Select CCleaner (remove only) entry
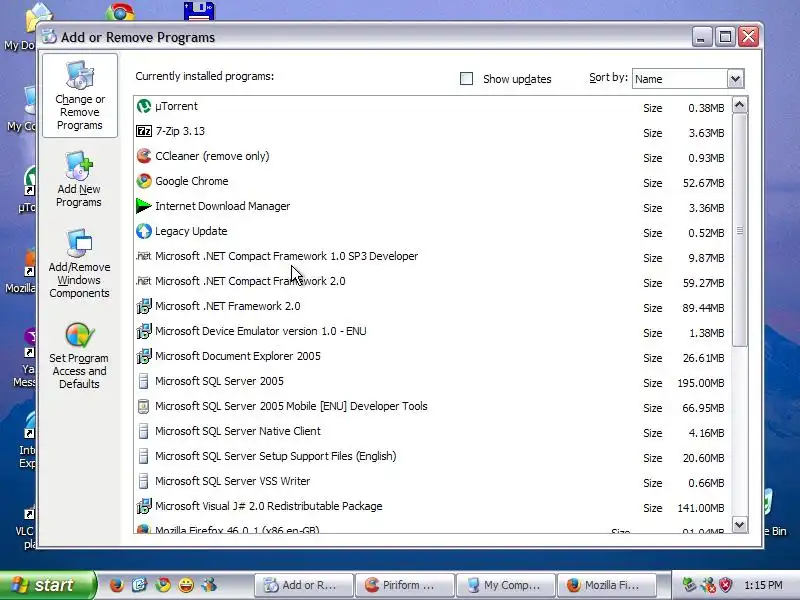This screenshot has height=600, width=800. 212,156
